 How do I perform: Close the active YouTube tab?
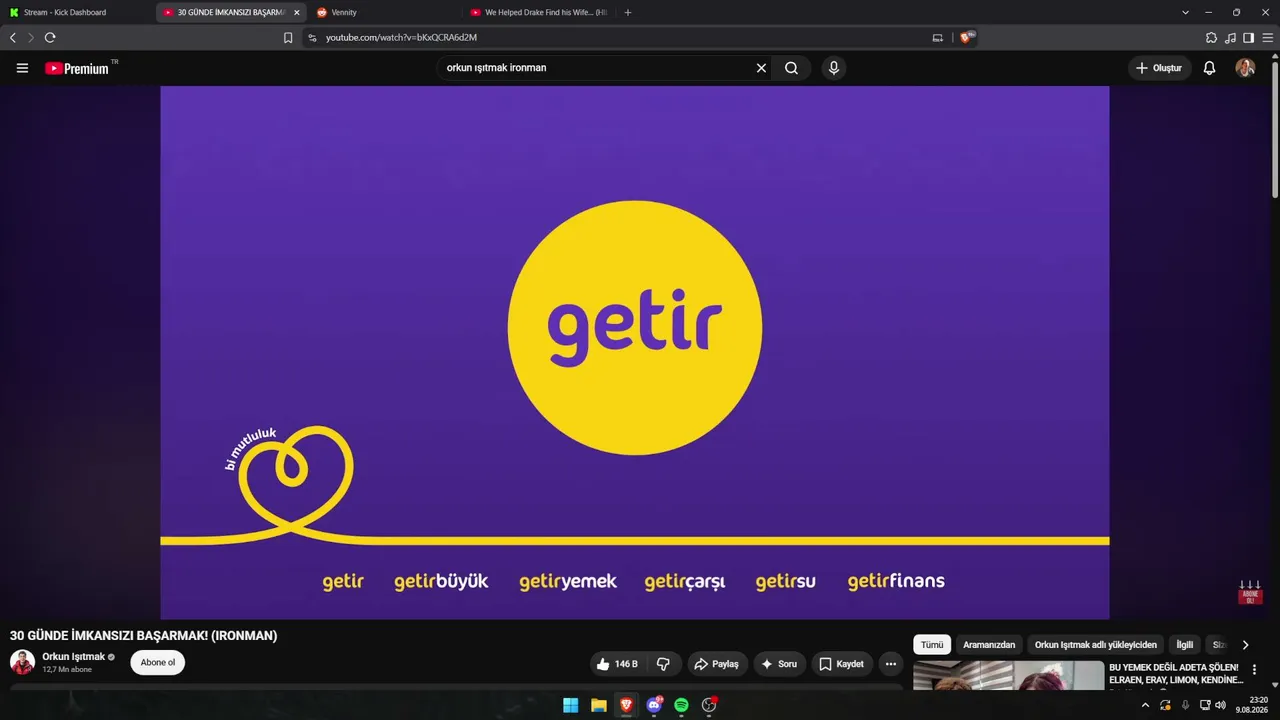click(296, 12)
